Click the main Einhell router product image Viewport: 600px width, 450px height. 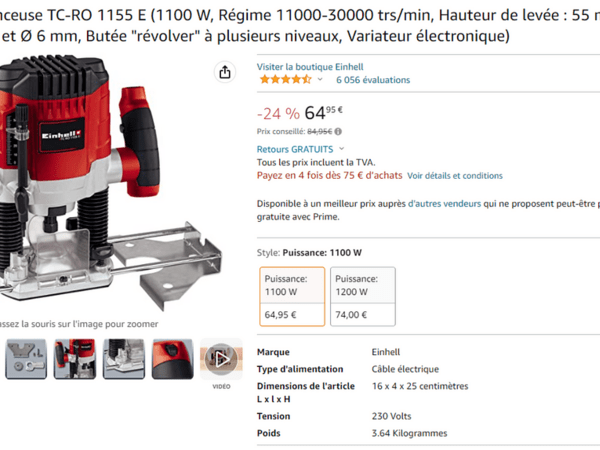click(109, 184)
